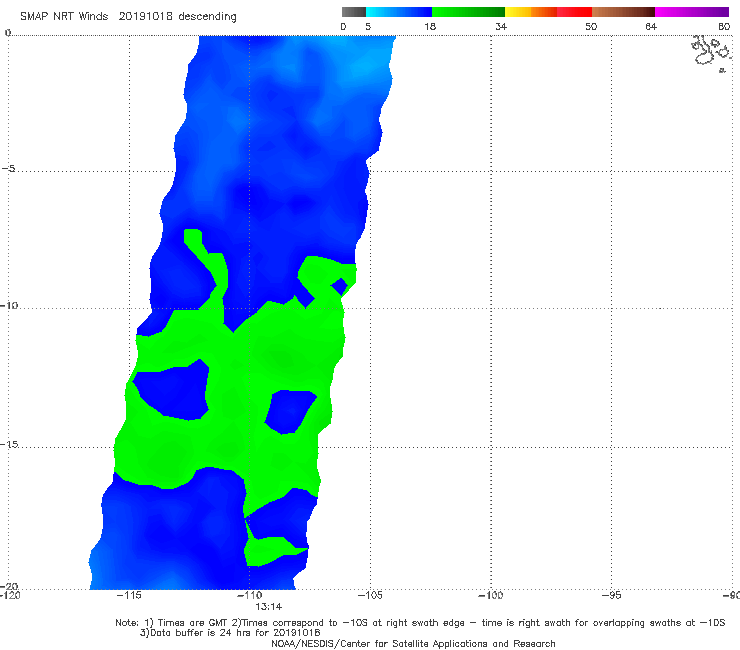Click the swath time stamp '13:14'
Screen dimensions: 740x650
point(269,607)
